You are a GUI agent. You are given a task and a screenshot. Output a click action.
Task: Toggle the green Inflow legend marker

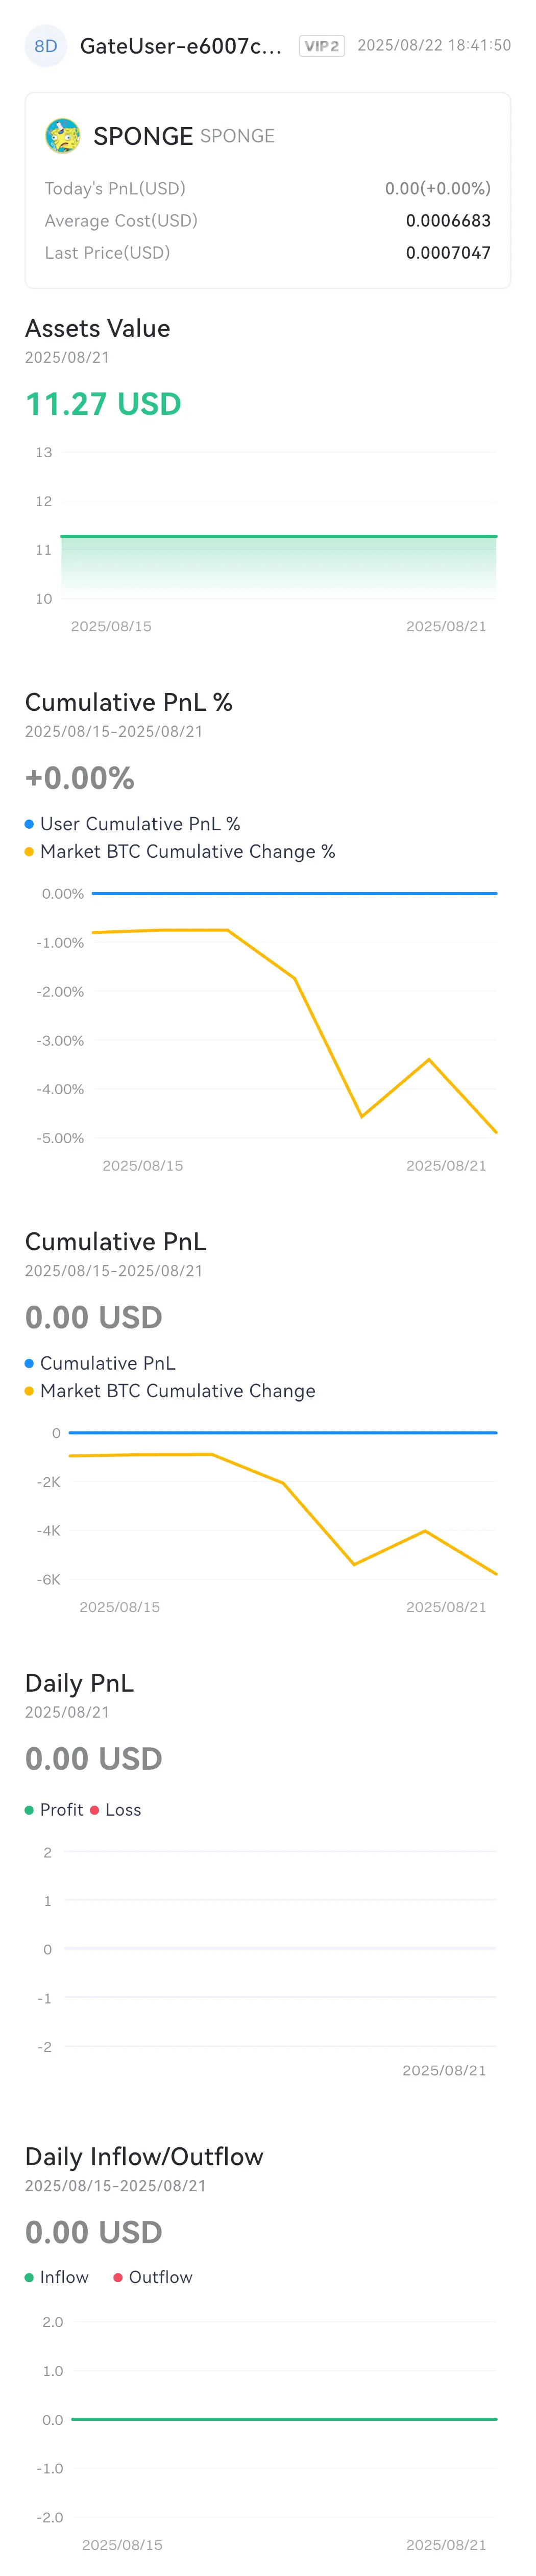[29, 2277]
